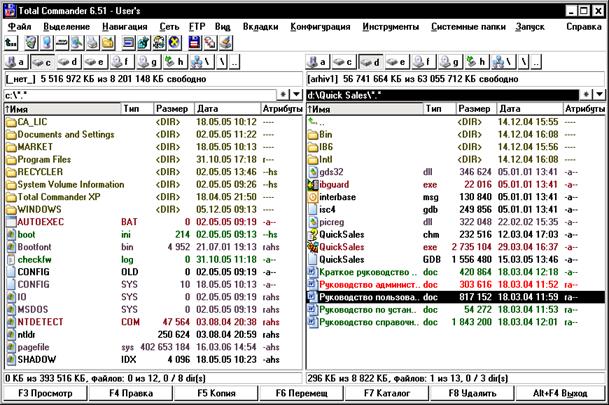The image size is (609, 405).
Task: Select the NTDETECT COM file
Action: (x=153, y=322)
